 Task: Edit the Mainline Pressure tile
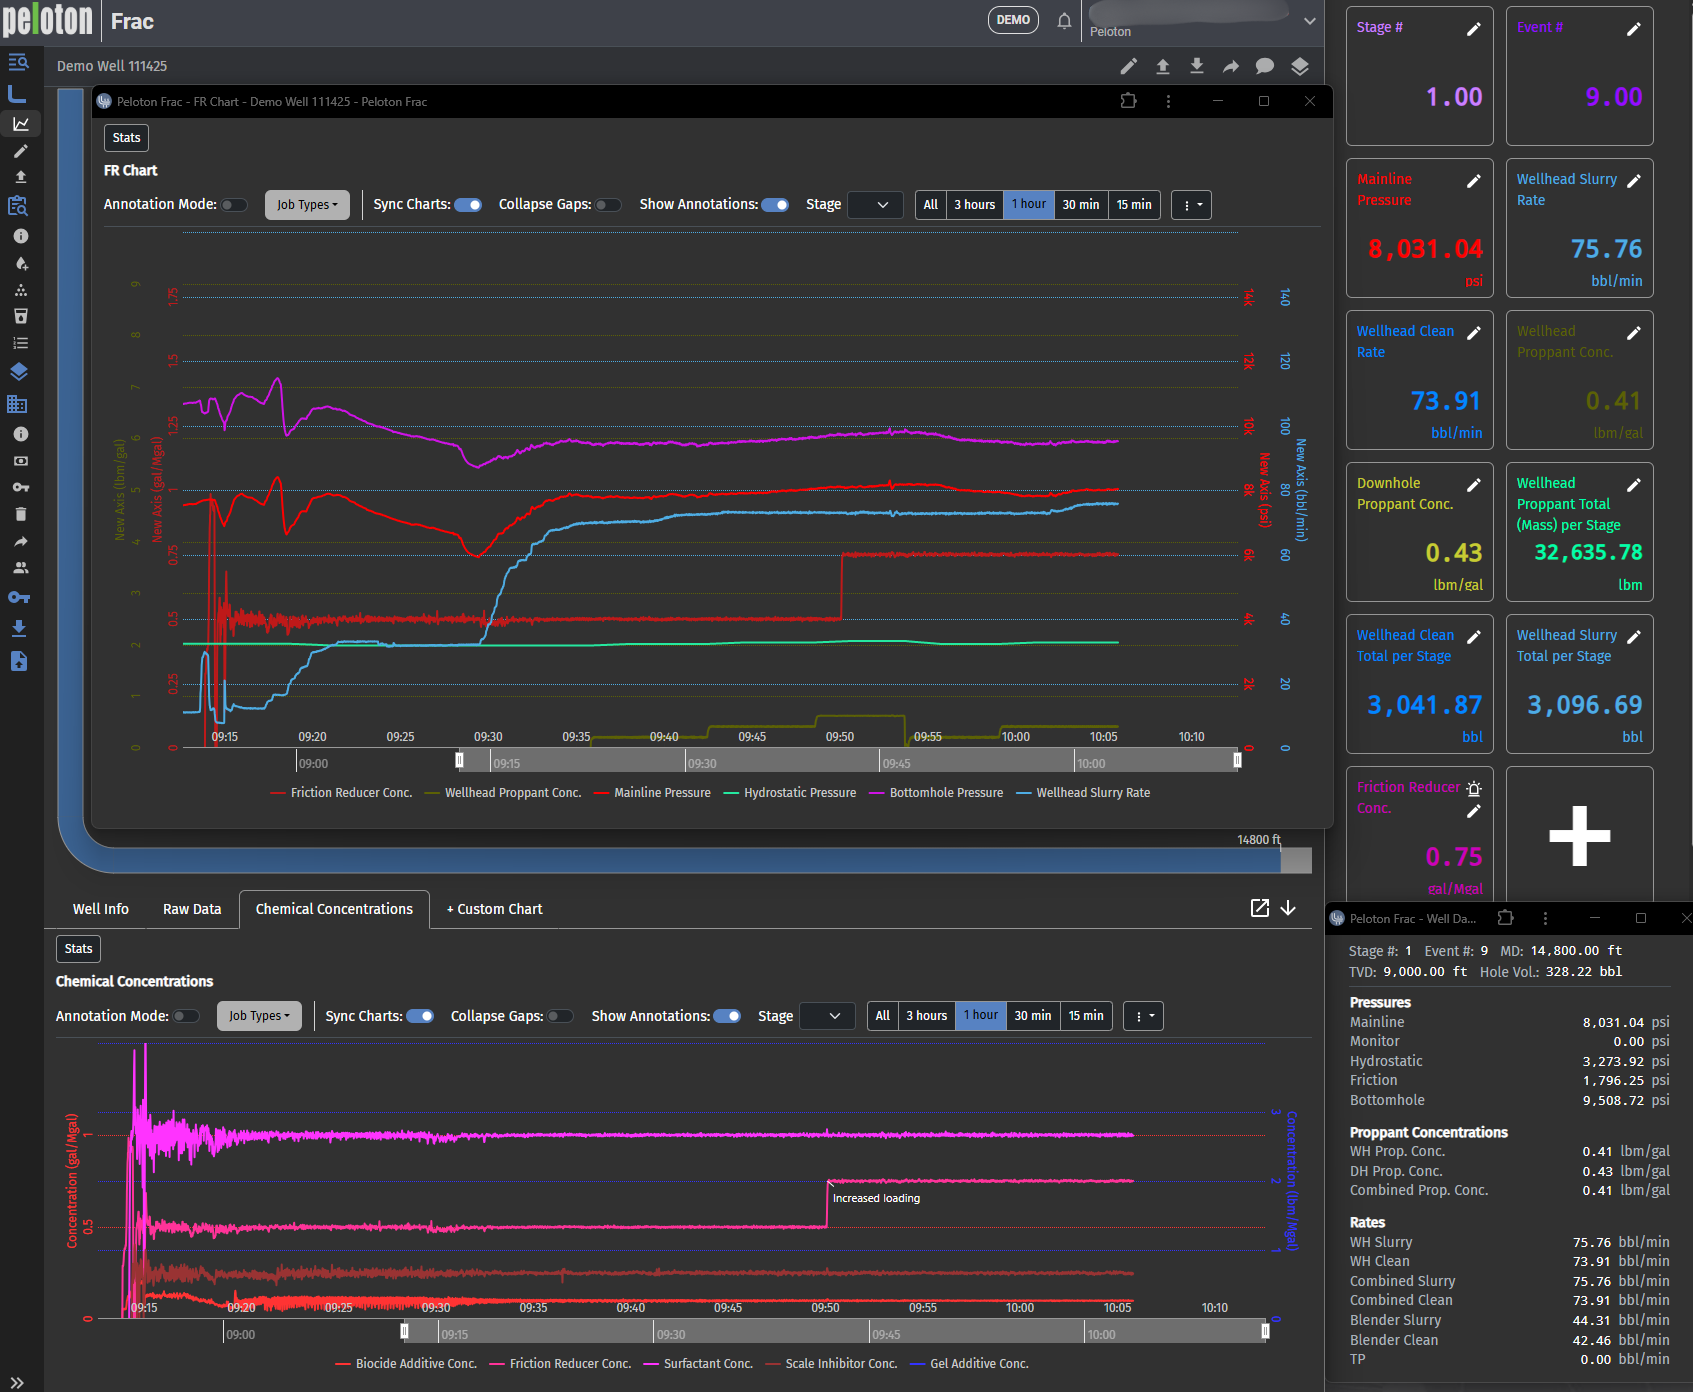pos(1473,181)
